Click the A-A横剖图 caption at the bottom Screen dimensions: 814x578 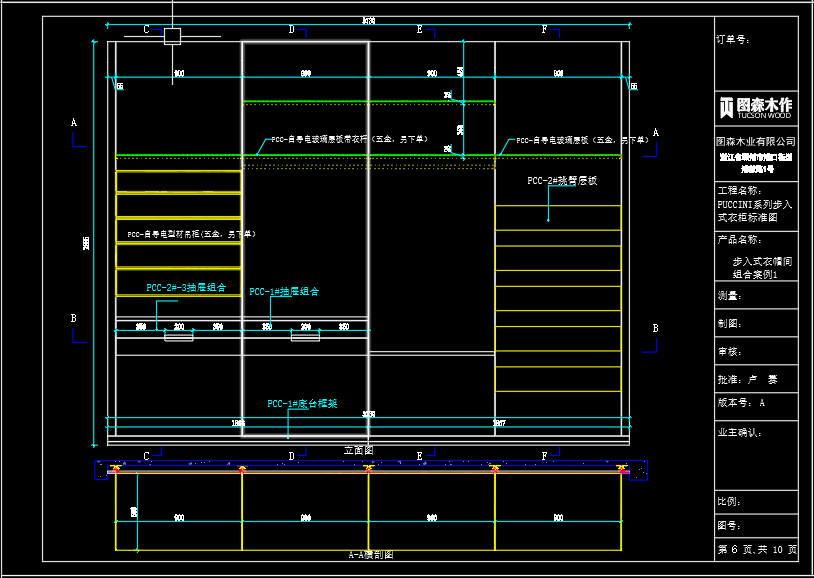pos(371,555)
